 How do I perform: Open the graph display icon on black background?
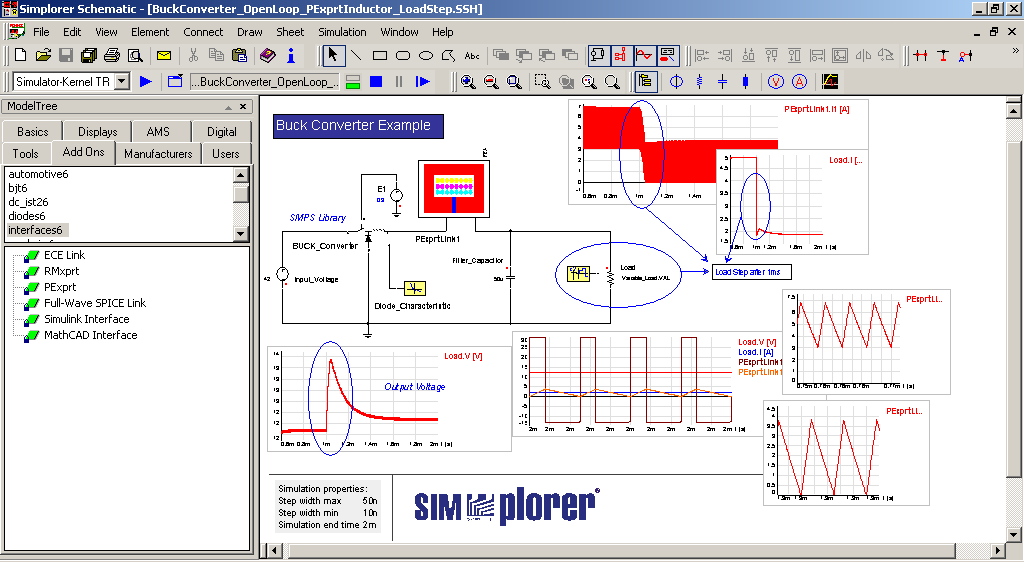coord(829,82)
